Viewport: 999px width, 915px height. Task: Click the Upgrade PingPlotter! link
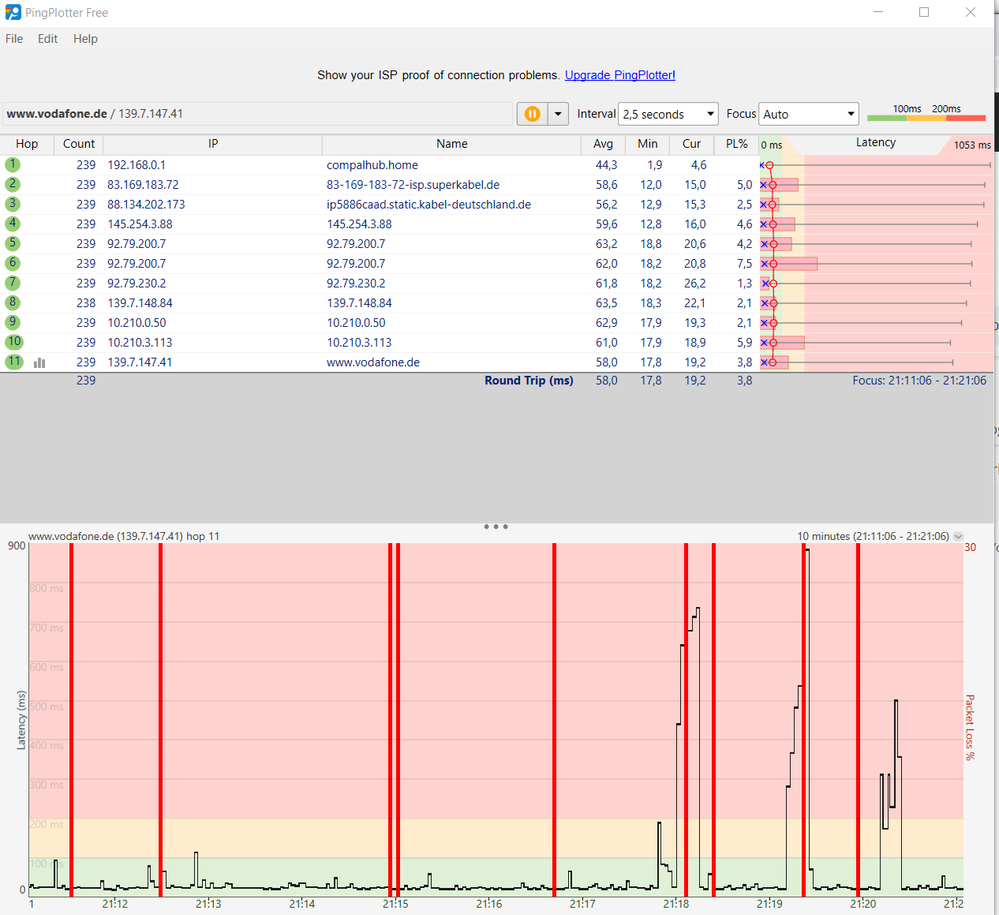pyautogui.click(x=620, y=75)
